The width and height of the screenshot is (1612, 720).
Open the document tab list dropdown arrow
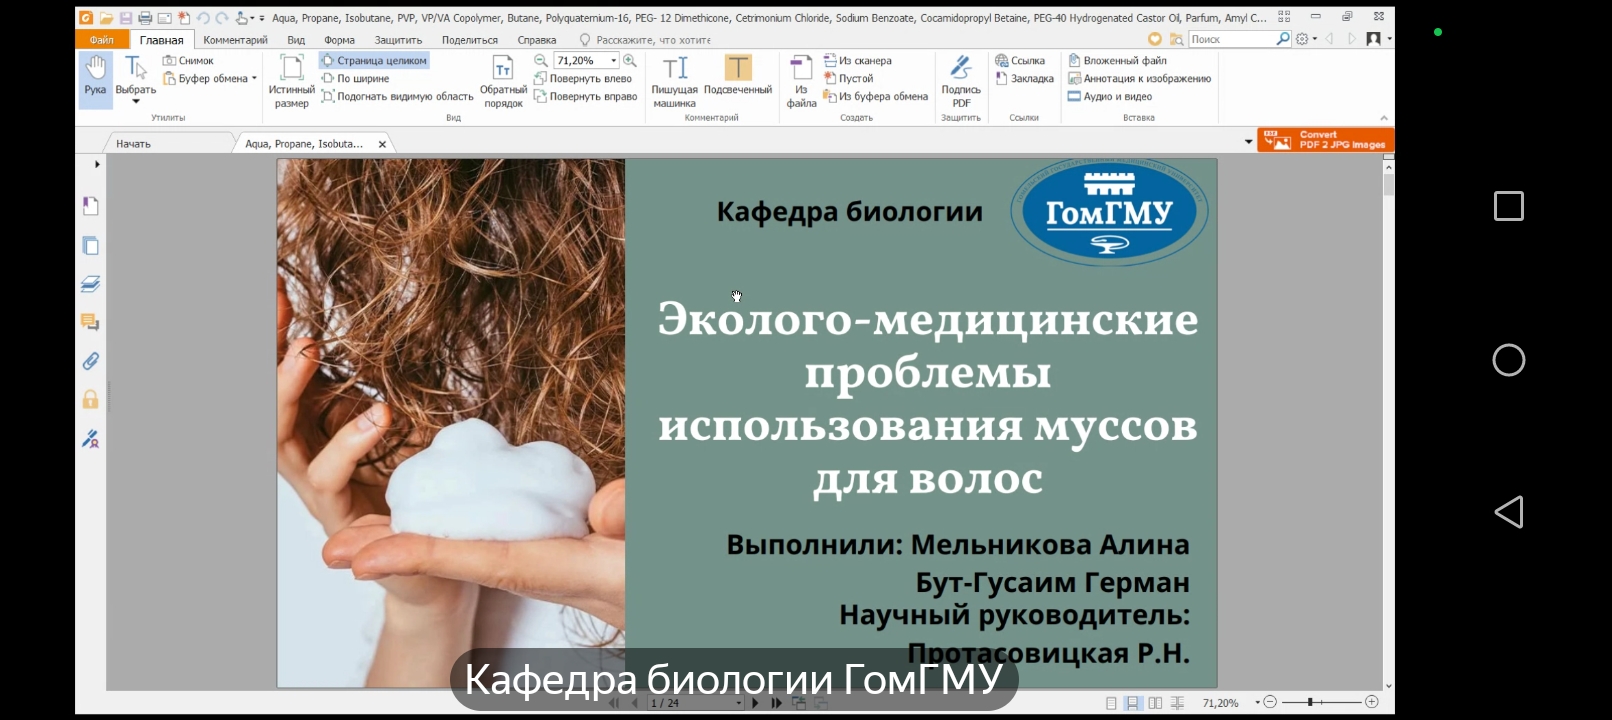(1248, 142)
